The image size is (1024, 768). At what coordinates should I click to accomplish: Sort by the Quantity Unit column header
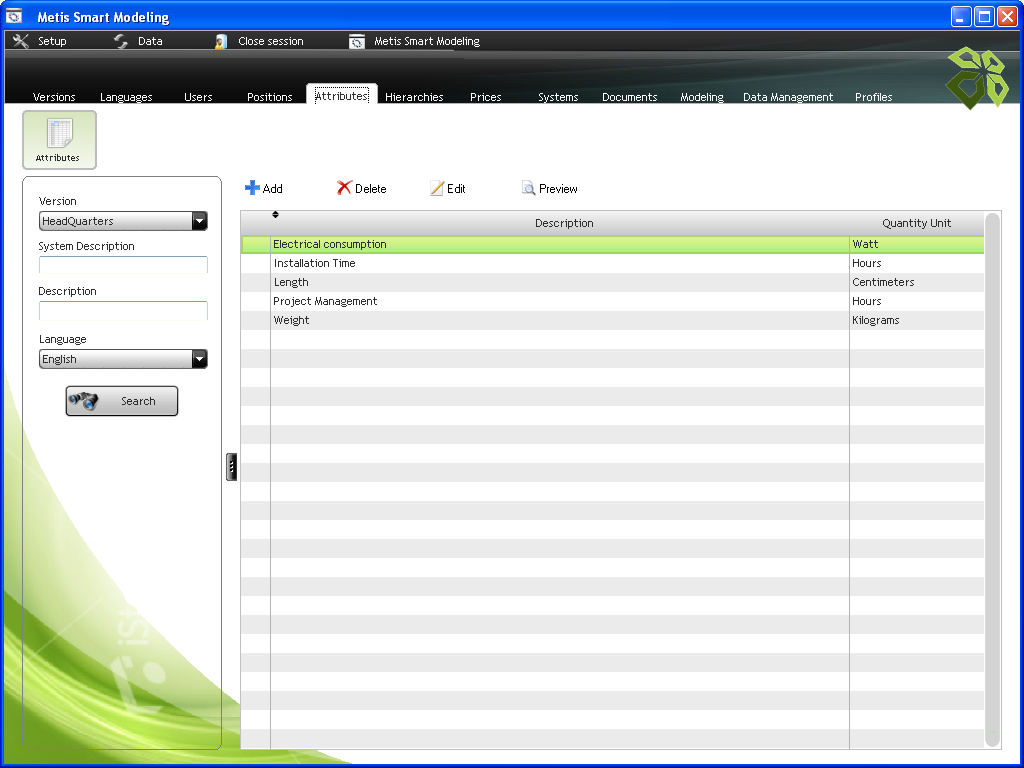[x=916, y=223]
